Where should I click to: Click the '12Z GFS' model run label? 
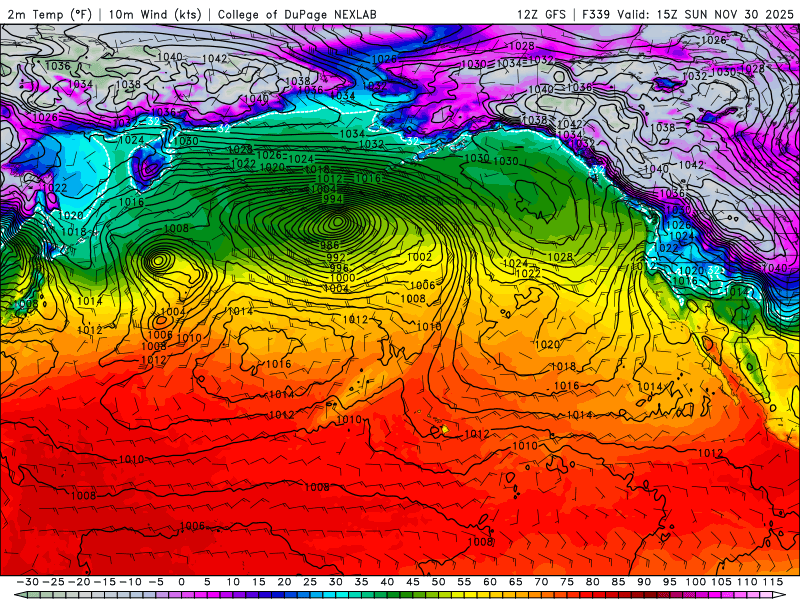[541, 14]
